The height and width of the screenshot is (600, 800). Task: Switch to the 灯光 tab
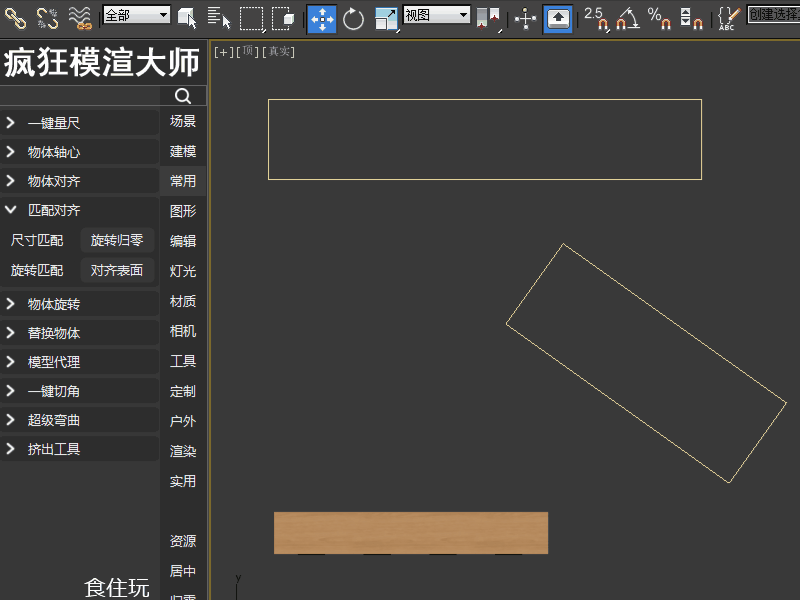click(183, 271)
